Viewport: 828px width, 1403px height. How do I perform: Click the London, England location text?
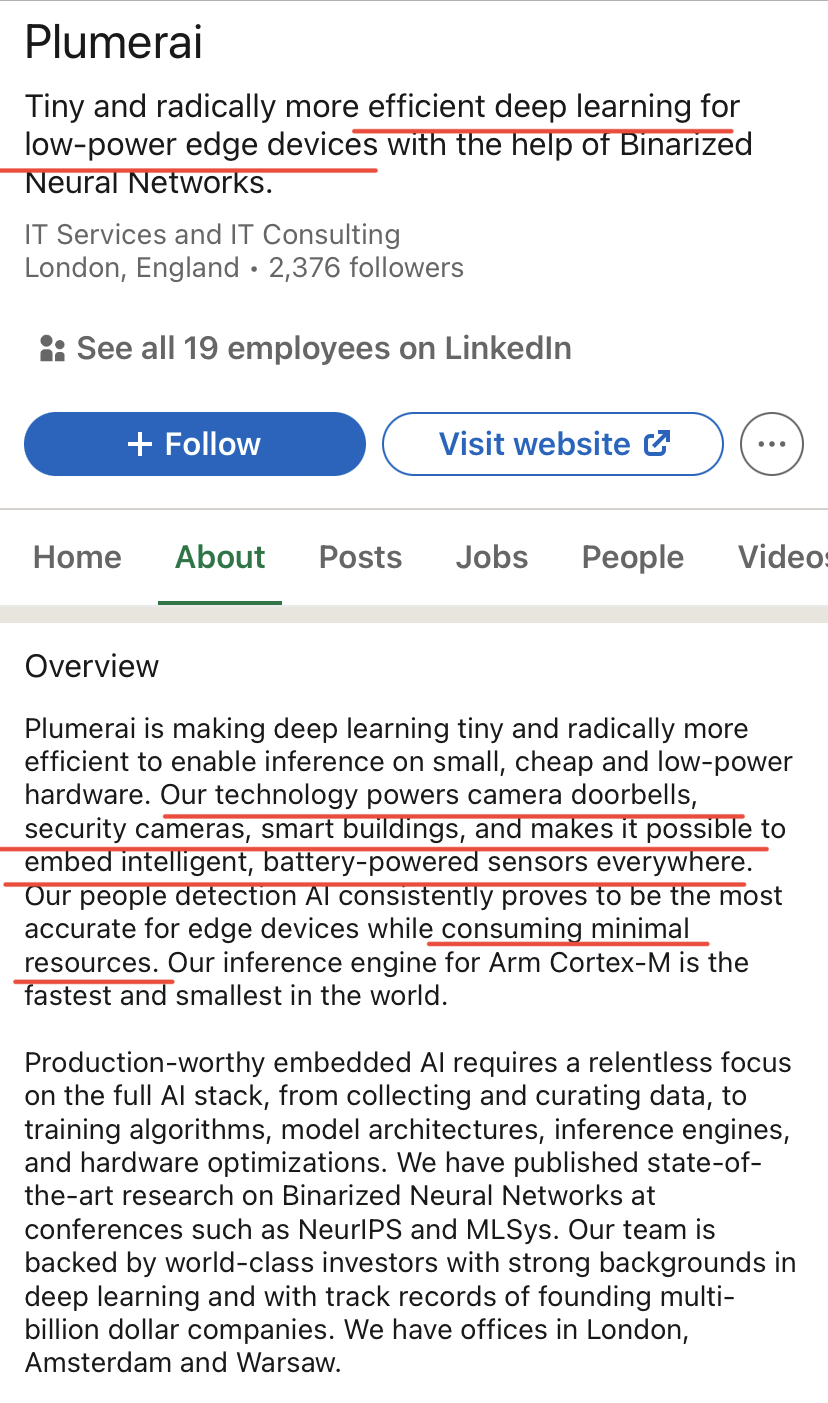click(132, 268)
